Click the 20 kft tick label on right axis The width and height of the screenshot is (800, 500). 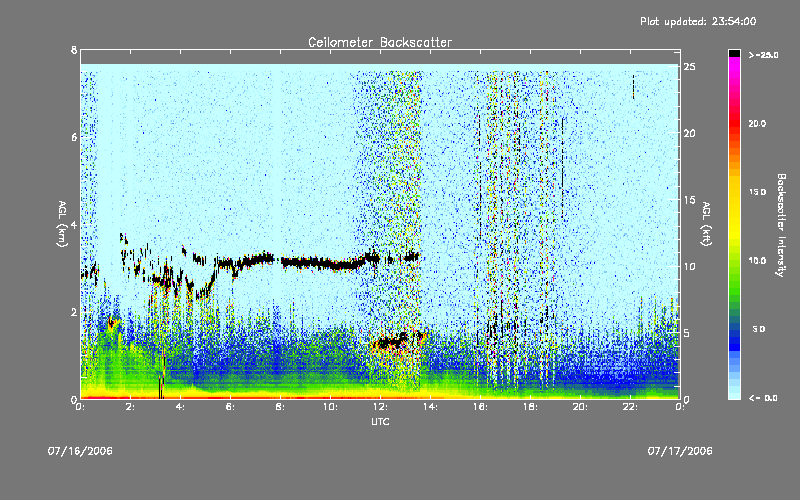pos(689,133)
